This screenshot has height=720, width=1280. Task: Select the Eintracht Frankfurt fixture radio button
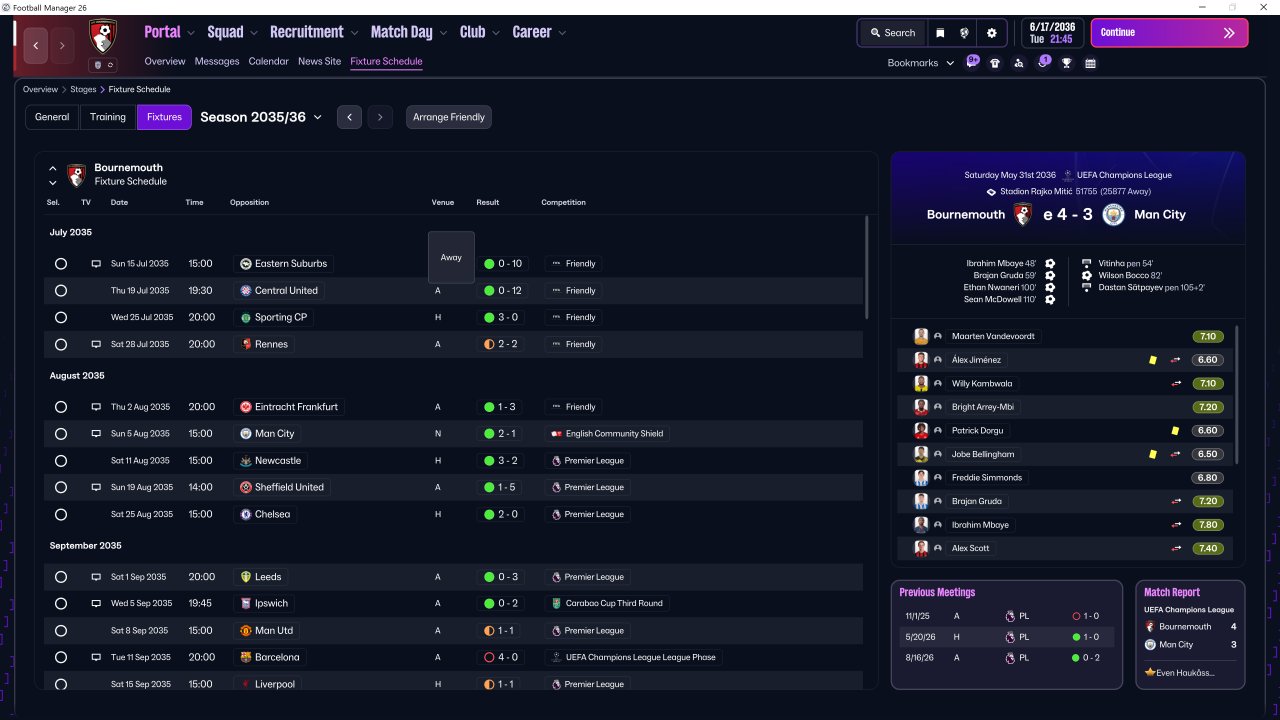pos(61,407)
